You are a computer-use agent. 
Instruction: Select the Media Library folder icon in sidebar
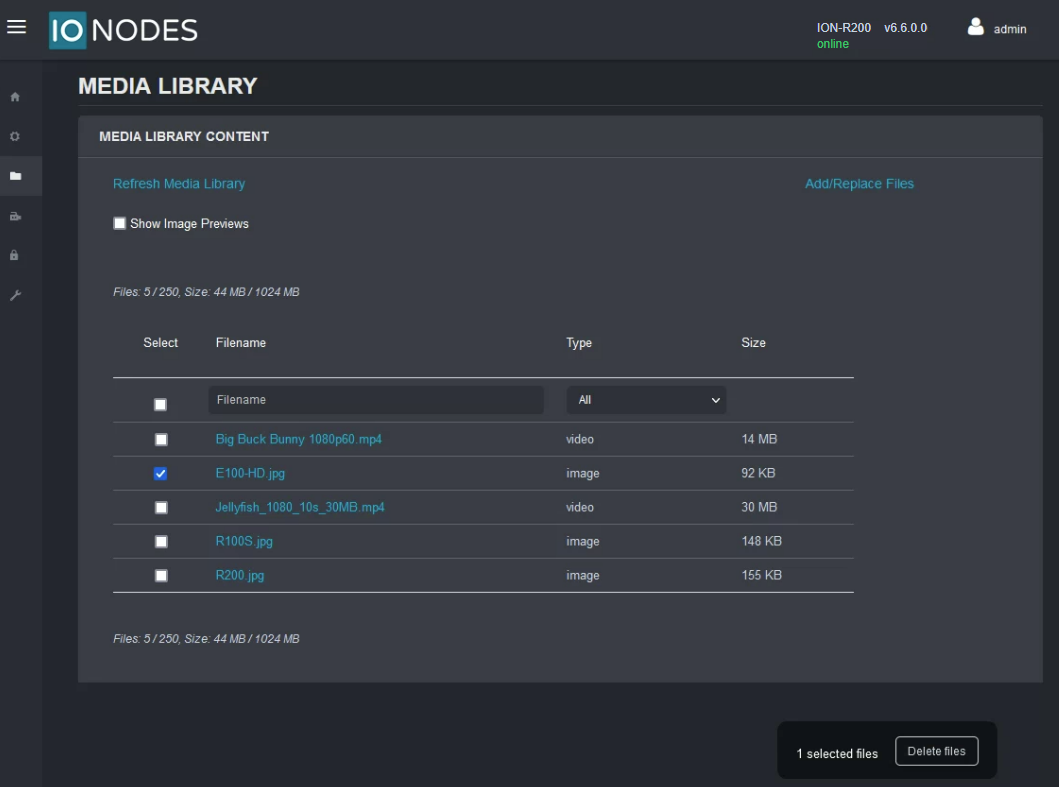(16, 176)
